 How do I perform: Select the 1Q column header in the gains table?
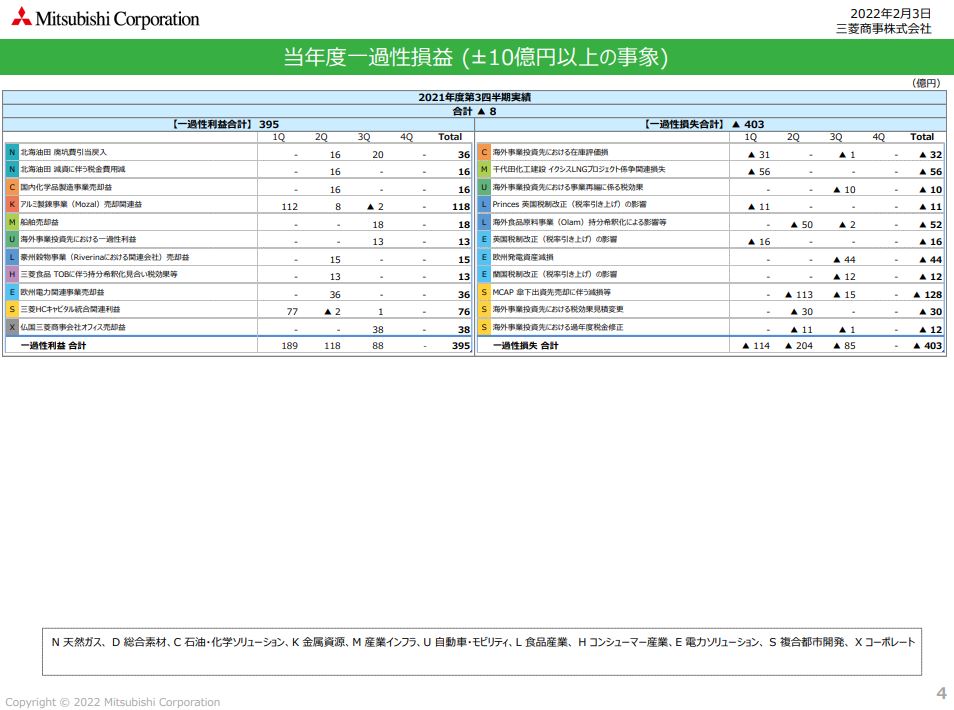pos(280,137)
